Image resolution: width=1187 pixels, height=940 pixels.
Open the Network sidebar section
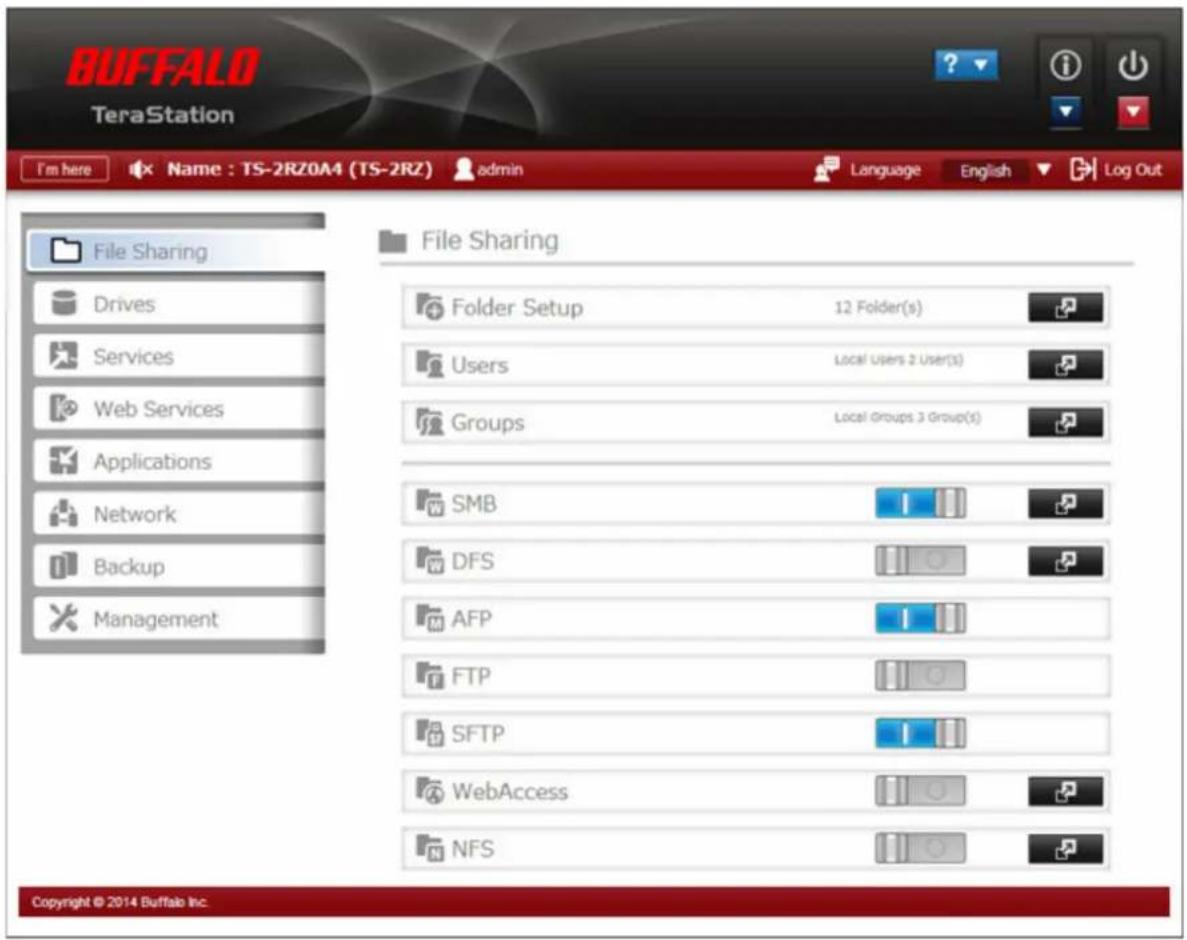179,514
